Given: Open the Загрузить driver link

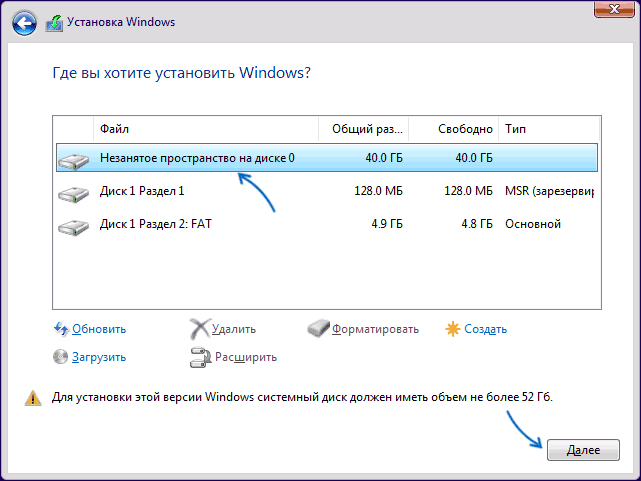Looking at the screenshot, I should (x=99, y=357).
